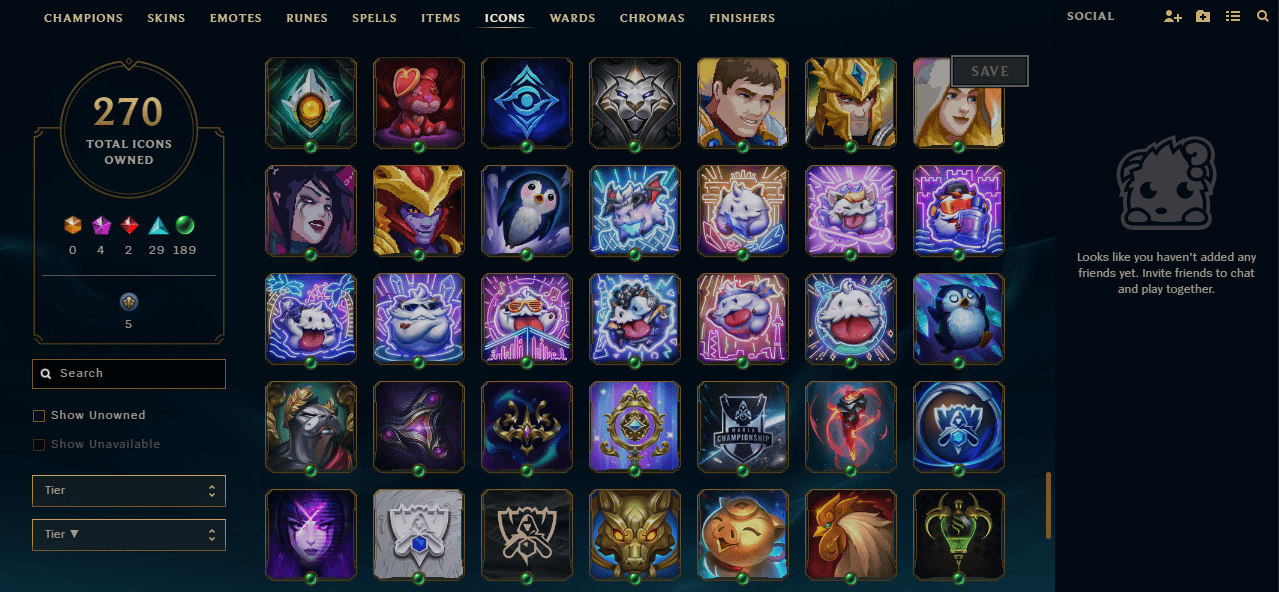Expand the Tier ▼ sorting dropdown
The image size is (1279, 592).
(129, 534)
